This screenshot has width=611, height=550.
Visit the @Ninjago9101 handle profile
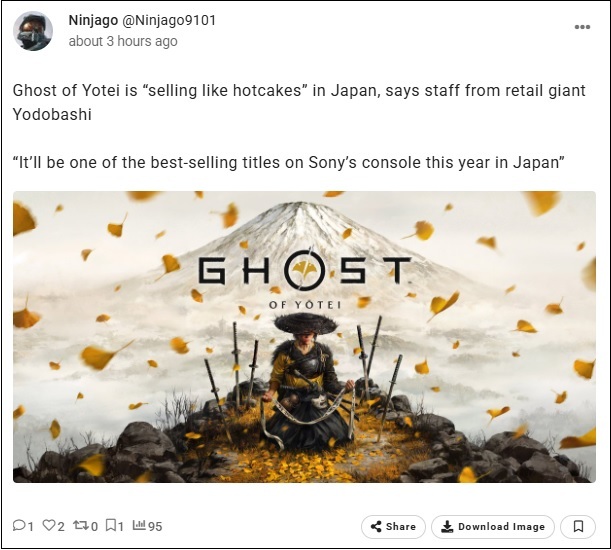[x=169, y=20]
